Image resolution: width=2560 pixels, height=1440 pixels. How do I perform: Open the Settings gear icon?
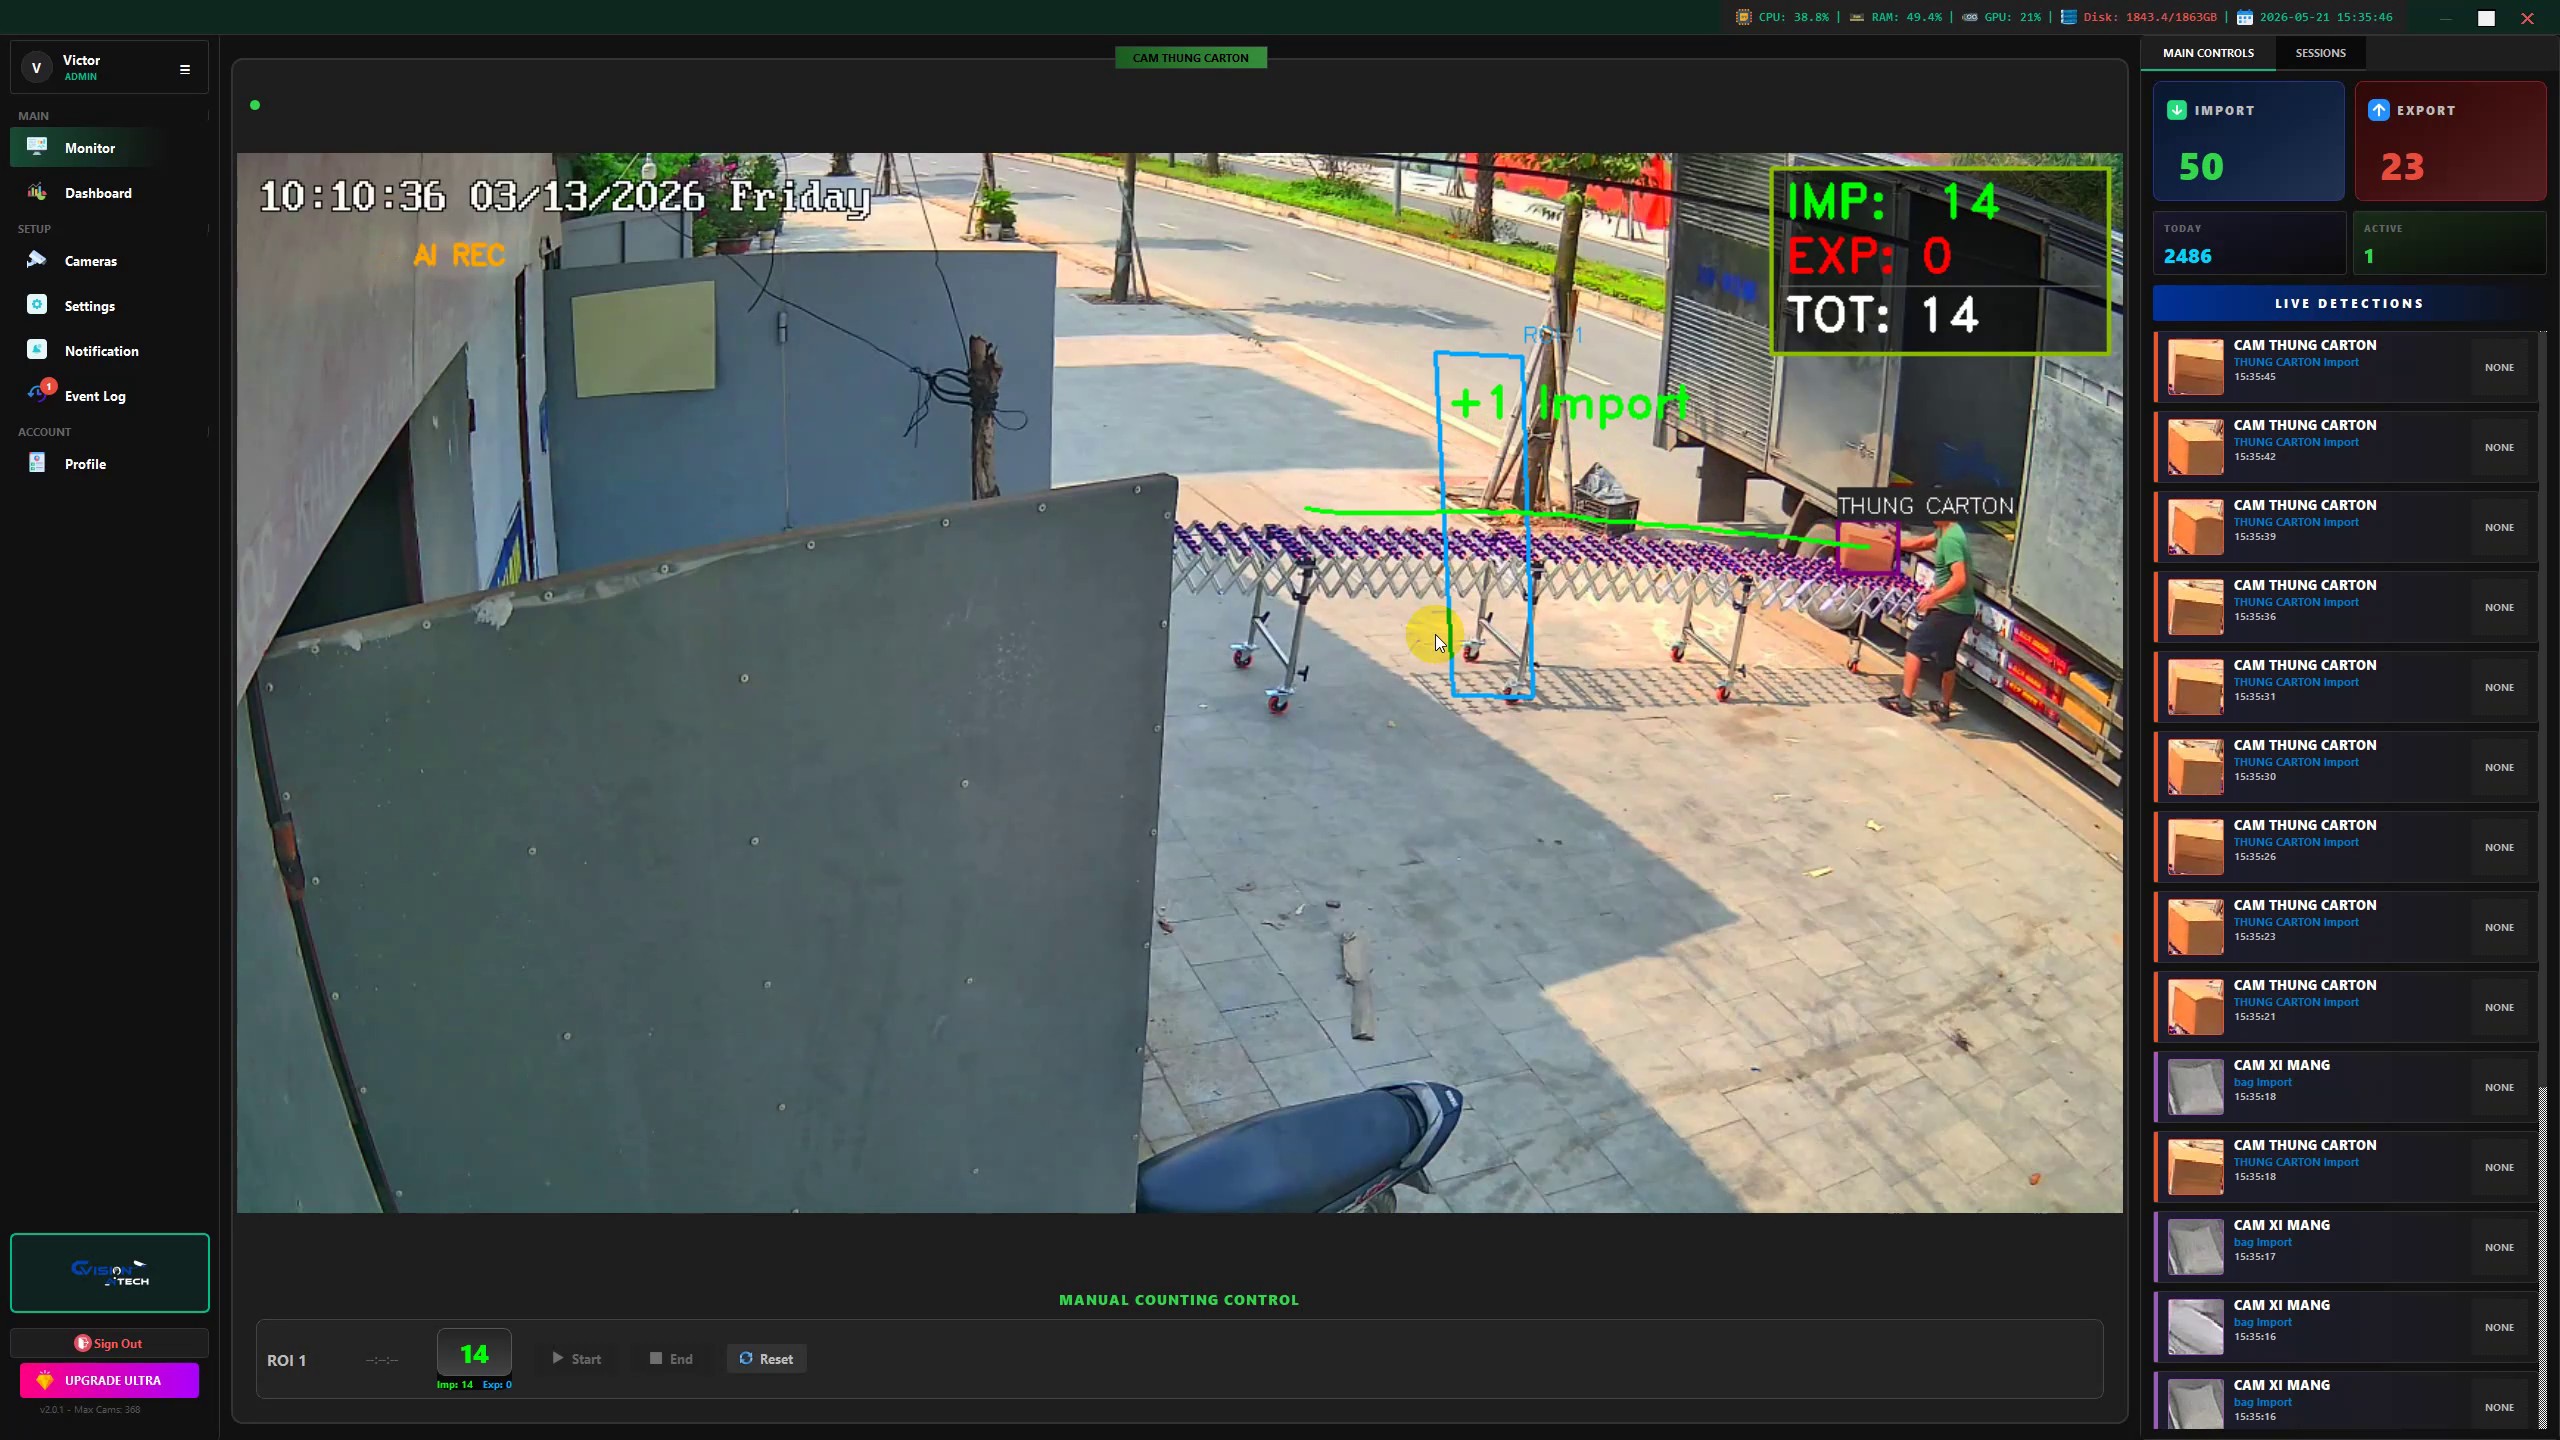click(37, 305)
